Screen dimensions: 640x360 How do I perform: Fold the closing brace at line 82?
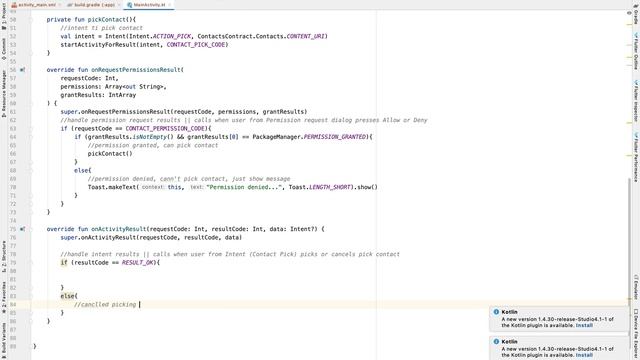(30, 288)
